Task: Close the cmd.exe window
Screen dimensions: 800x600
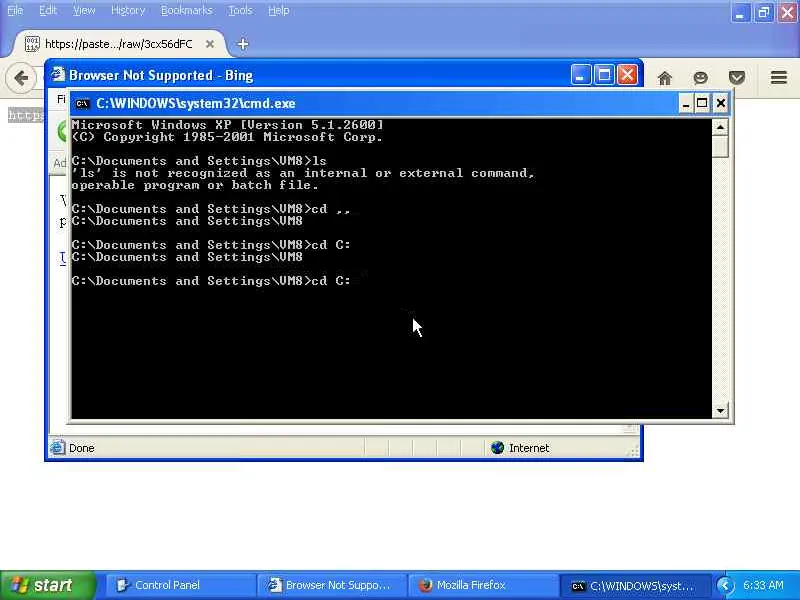Action: pyautogui.click(x=720, y=104)
